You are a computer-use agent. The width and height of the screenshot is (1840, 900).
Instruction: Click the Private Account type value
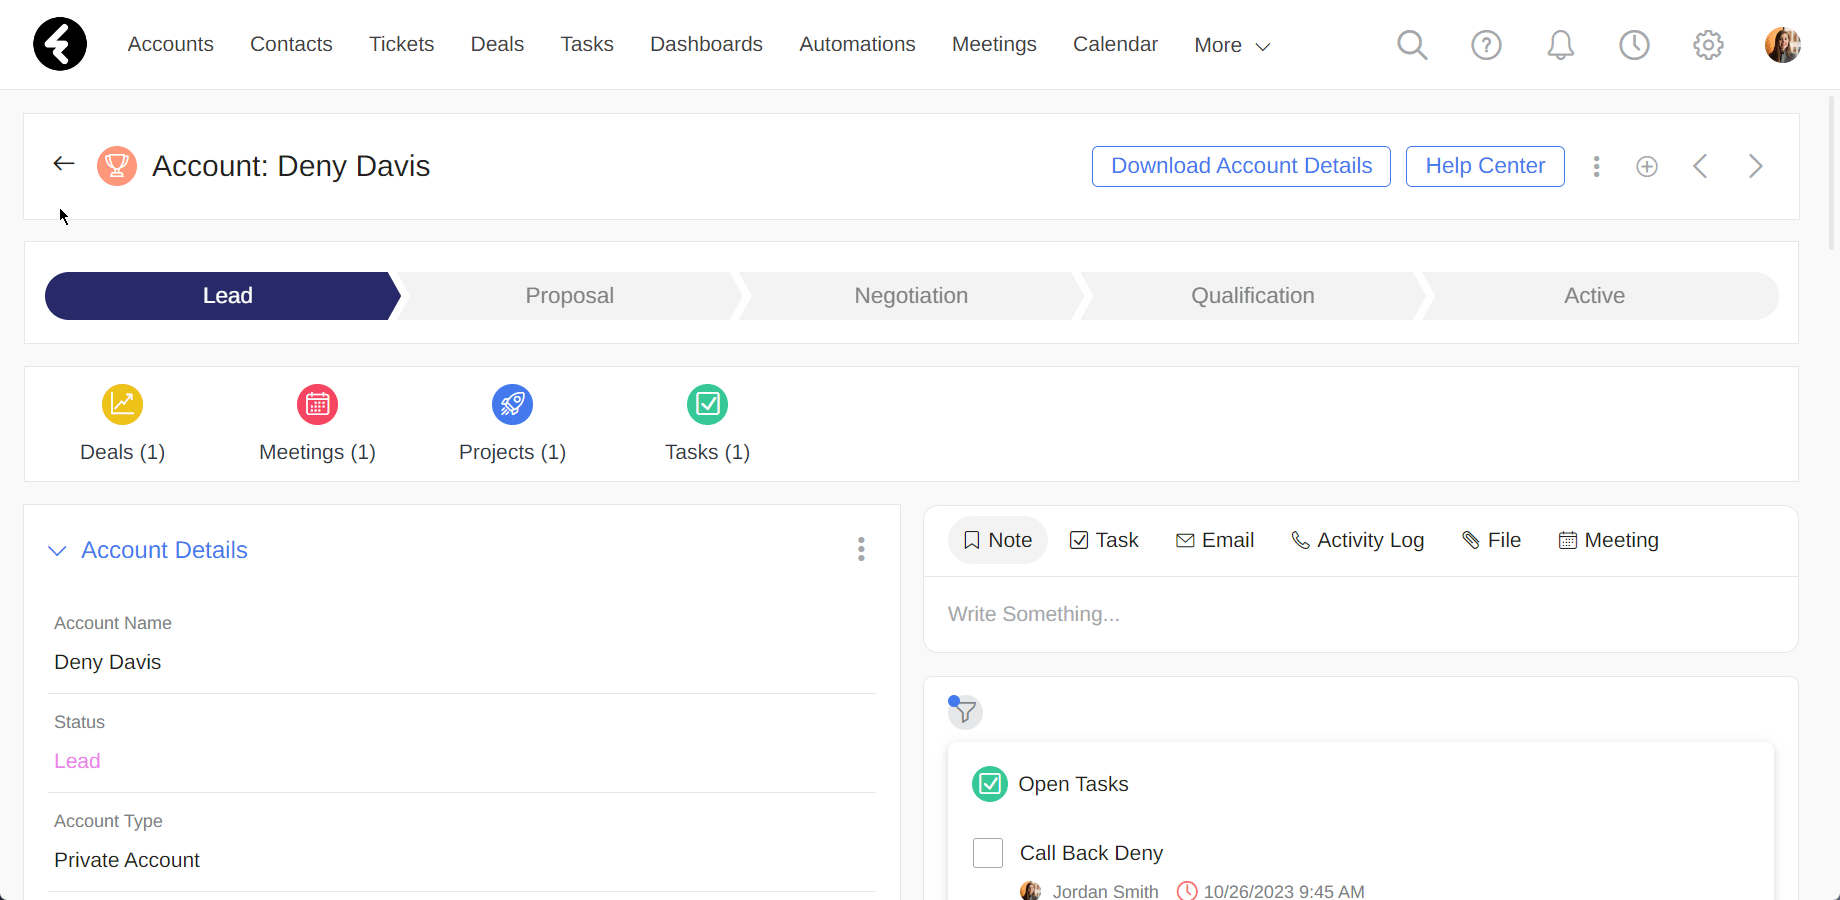[x=127, y=860]
